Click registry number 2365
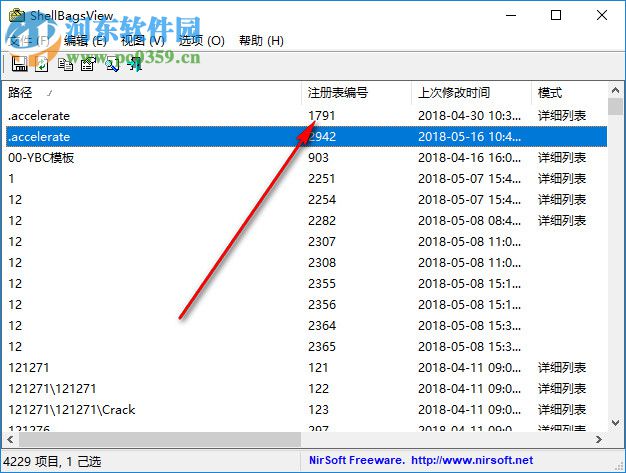Image resolution: width=626 pixels, height=473 pixels. (322, 346)
